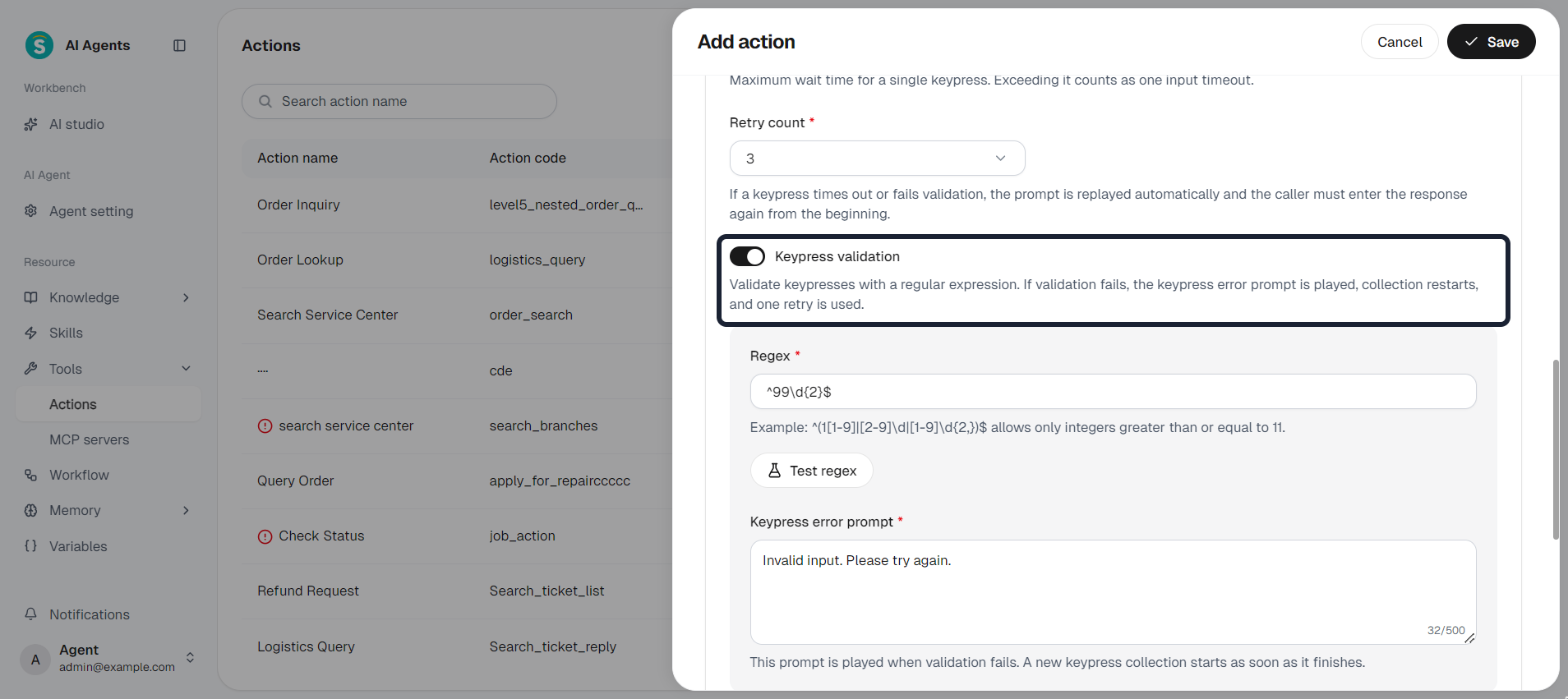The width and height of the screenshot is (1568, 699).
Task: Collapse the sidebar using the panel icon
Action: click(180, 45)
